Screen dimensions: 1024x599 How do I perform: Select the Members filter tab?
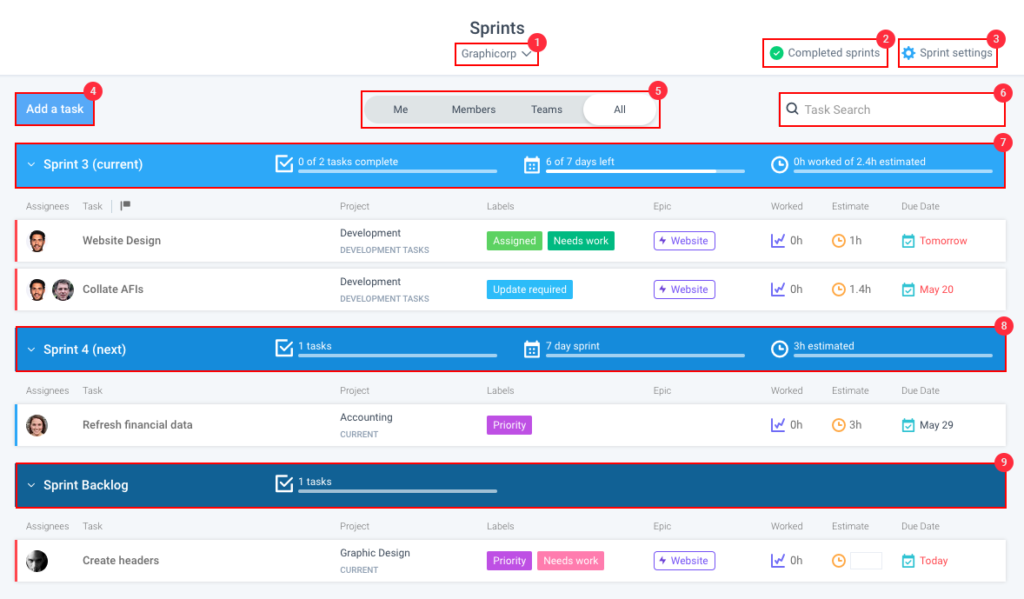pos(473,110)
